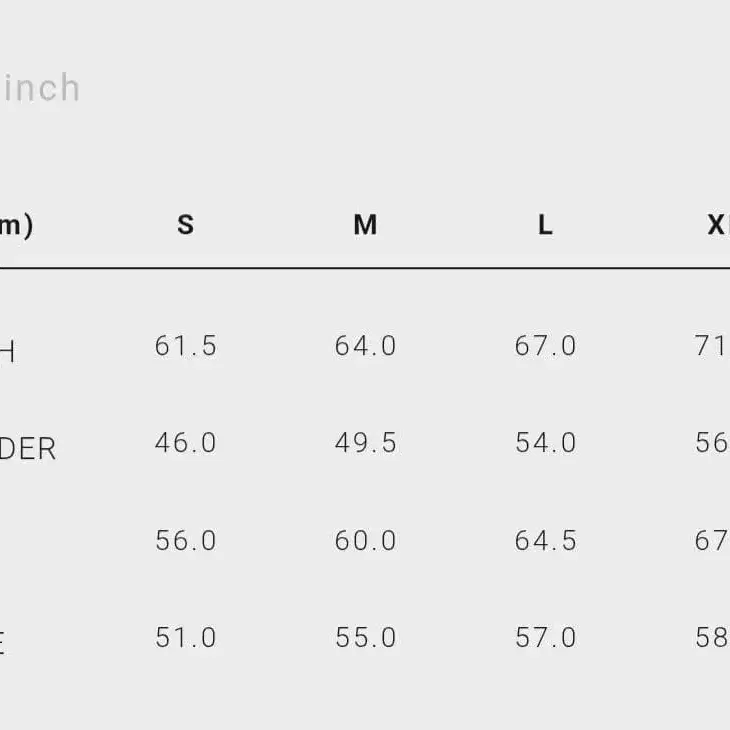Select the 46.0 shoulder value for S
This screenshot has width=730, height=730.
(185, 443)
